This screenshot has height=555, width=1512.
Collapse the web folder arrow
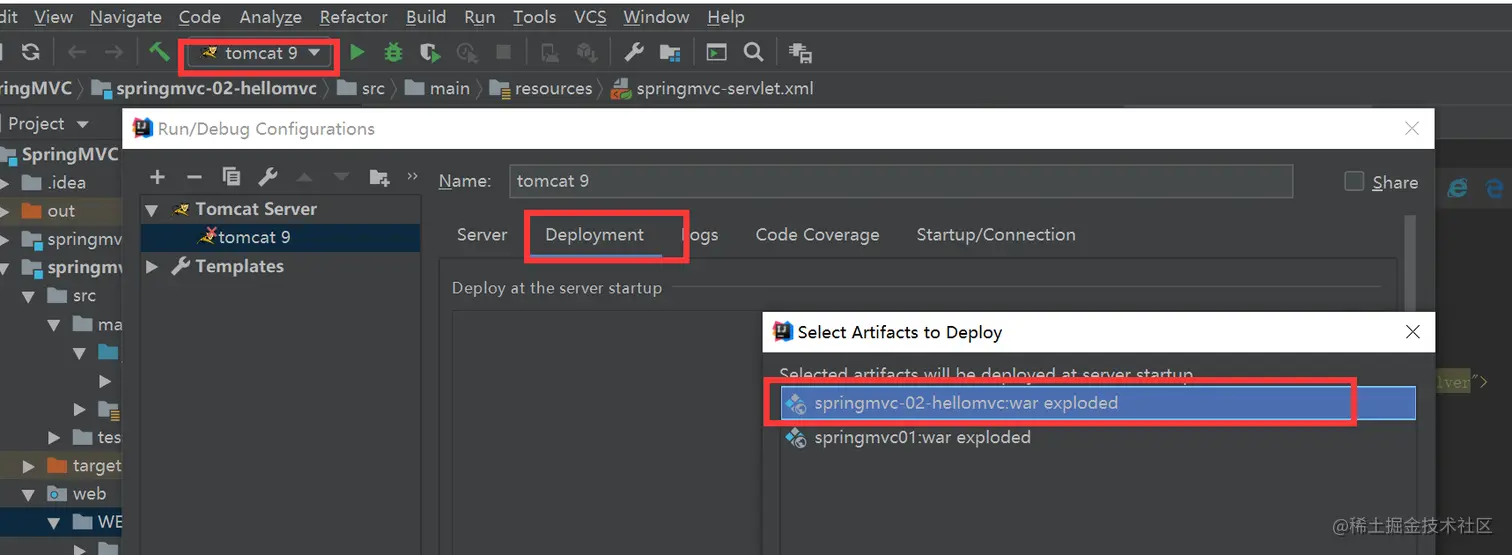29,494
